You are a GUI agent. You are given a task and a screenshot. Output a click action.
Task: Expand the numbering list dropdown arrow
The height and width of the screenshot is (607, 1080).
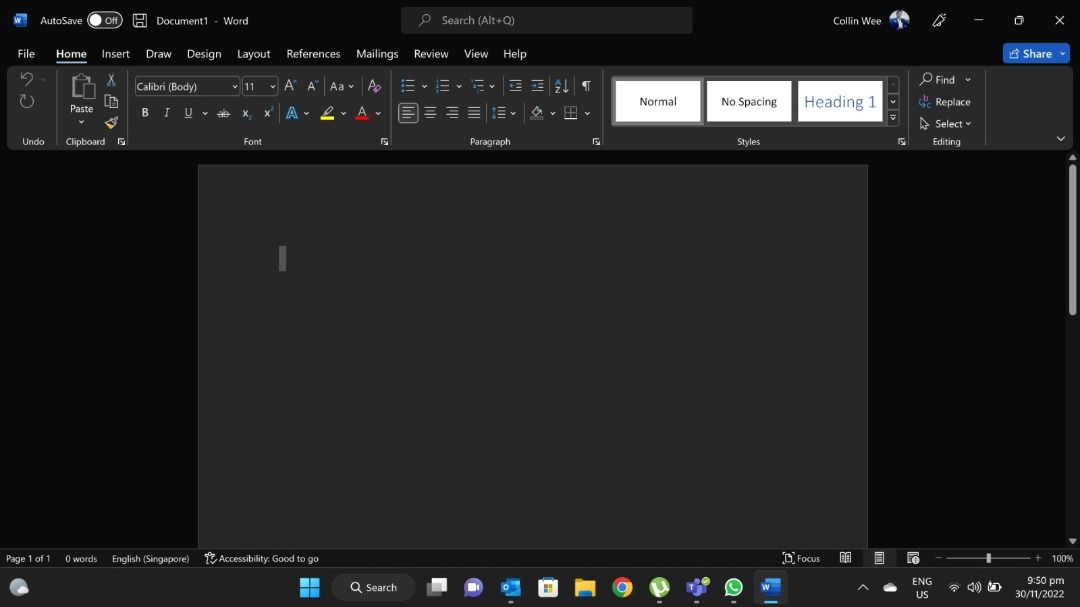click(x=459, y=86)
